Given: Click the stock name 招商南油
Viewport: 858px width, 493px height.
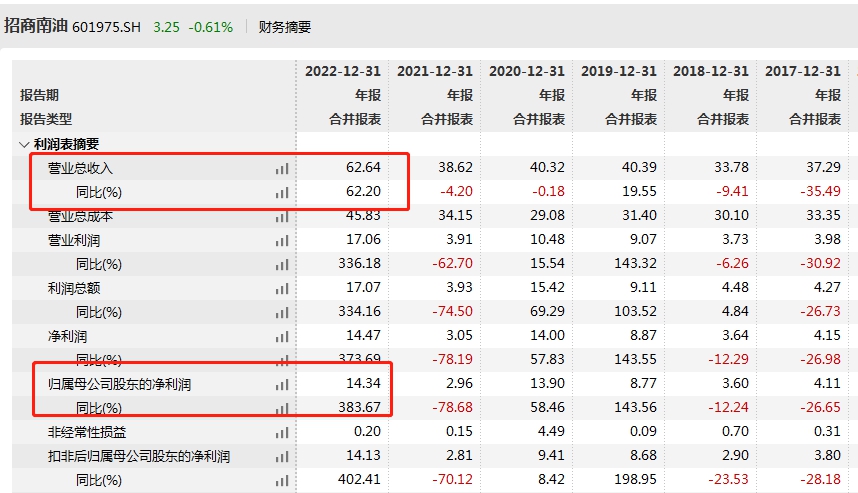Looking at the screenshot, I should [36, 26].
